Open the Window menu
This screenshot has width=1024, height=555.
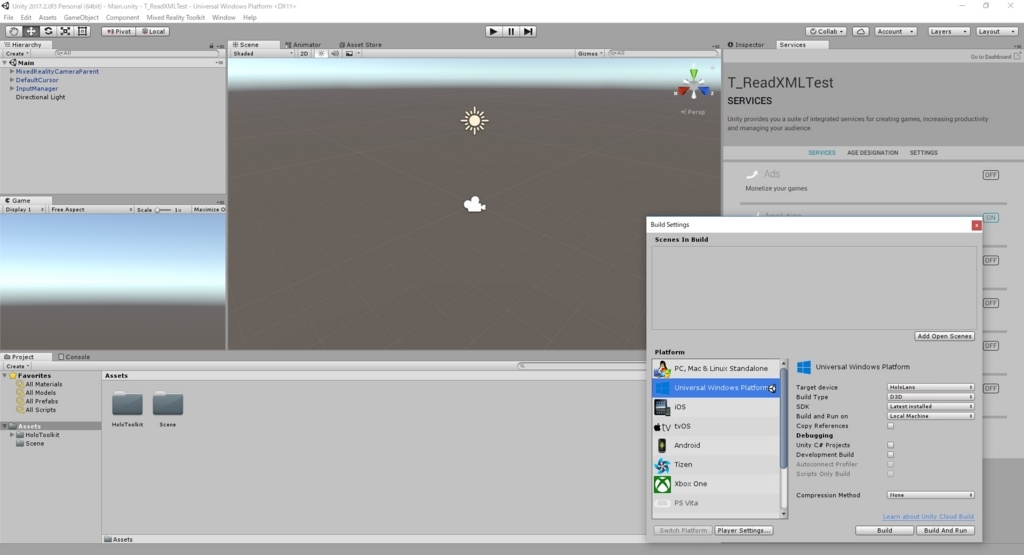click(223, 18)
